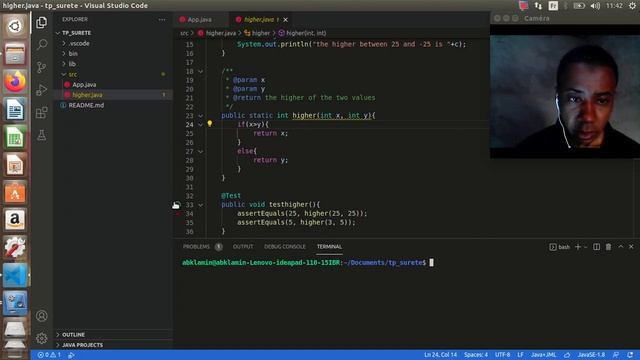
Task: Launch Firefox from the Ubuntu dock
Action: [15, 81]
